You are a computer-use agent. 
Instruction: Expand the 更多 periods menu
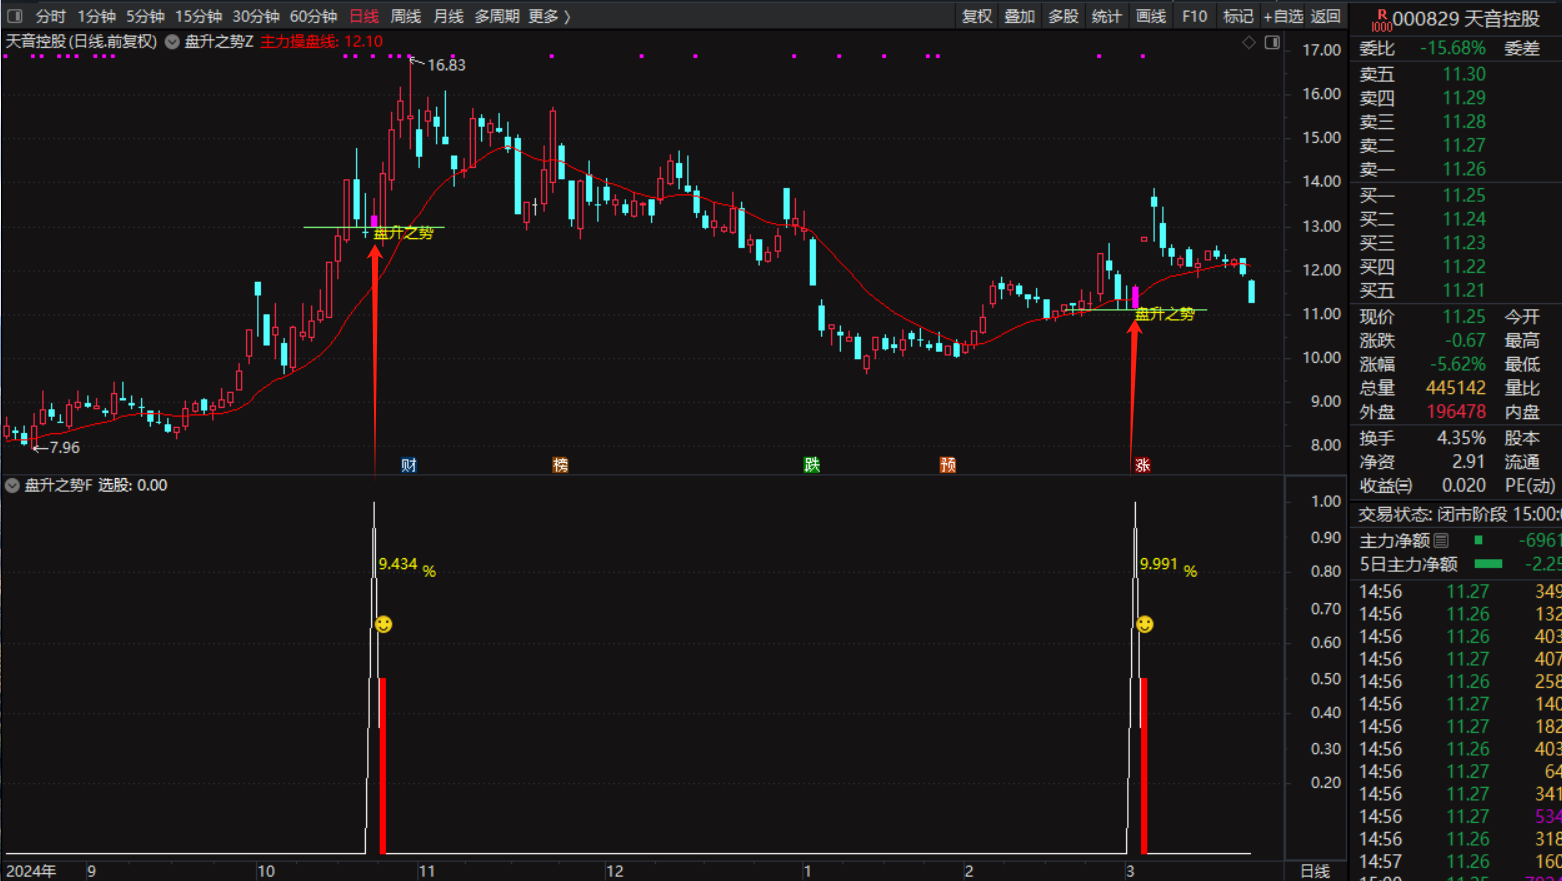point(549,16)
